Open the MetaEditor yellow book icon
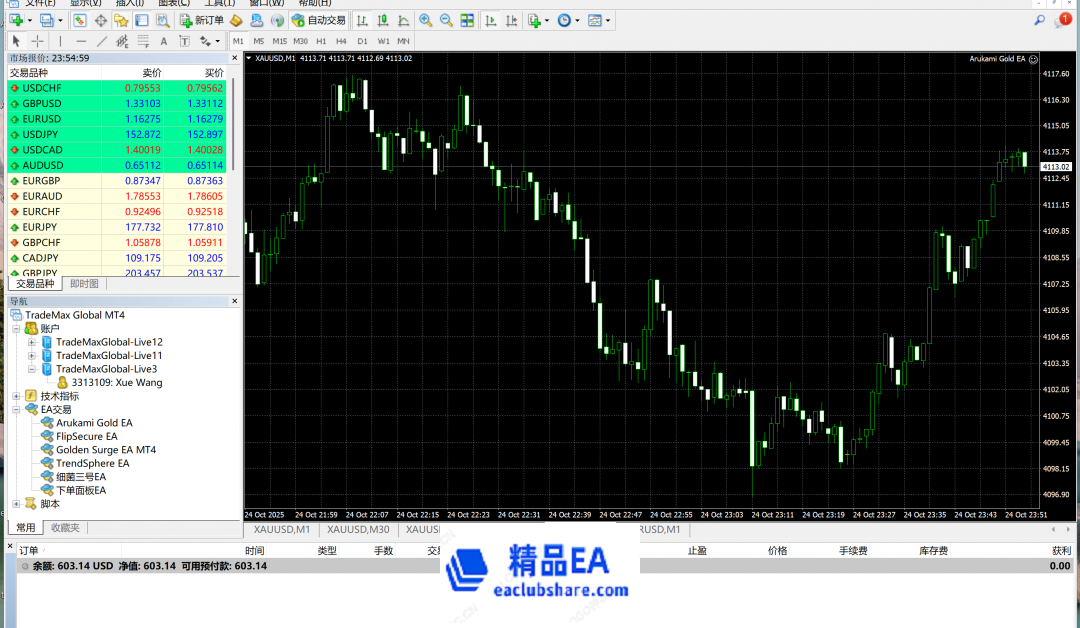The height and width of the screenshot is (628, 1080). click(x=236, y=21)
